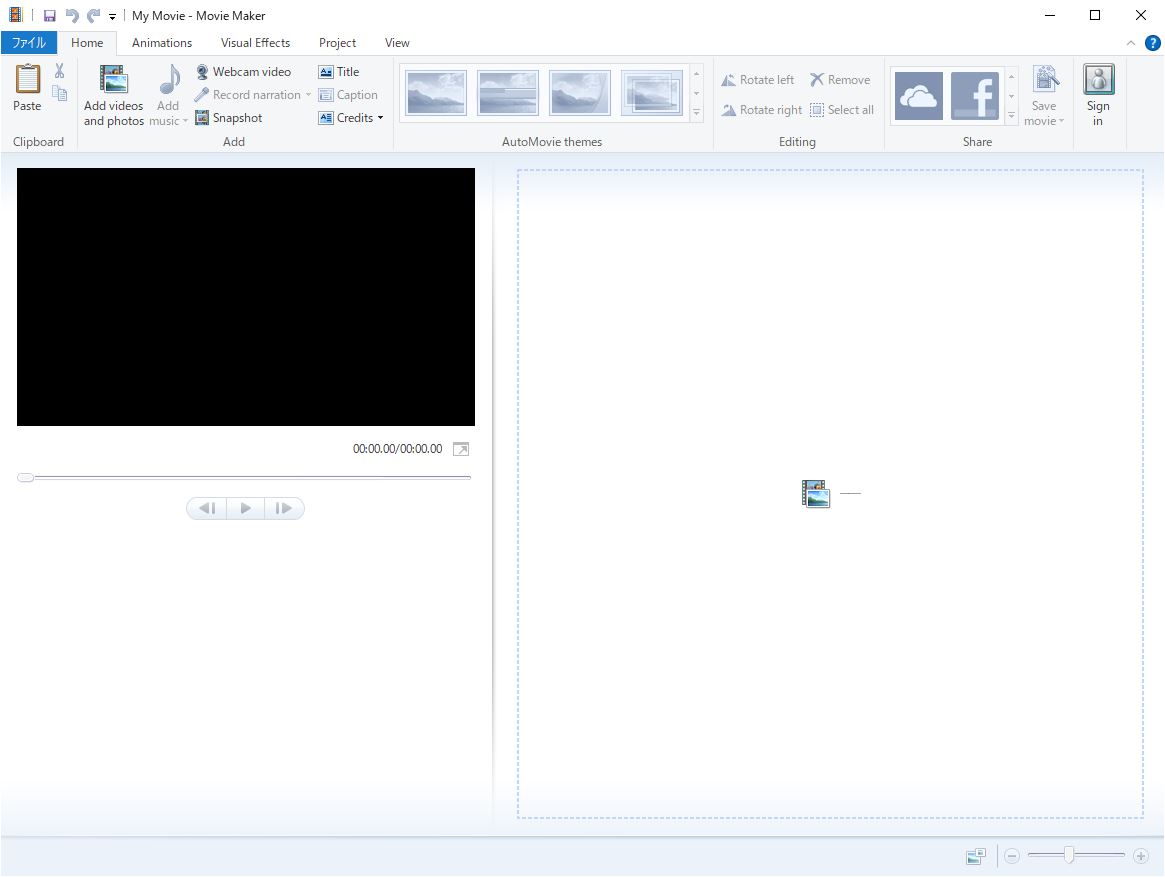Click preview full screen icon
Image resolution: width=1165 pixels, height=877 pixels.
[461, 449]
